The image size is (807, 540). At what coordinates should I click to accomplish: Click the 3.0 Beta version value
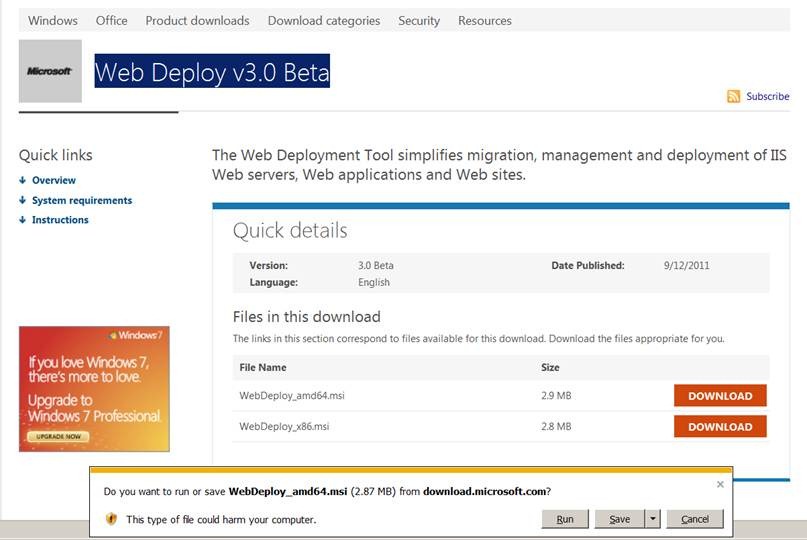(376, 266)
